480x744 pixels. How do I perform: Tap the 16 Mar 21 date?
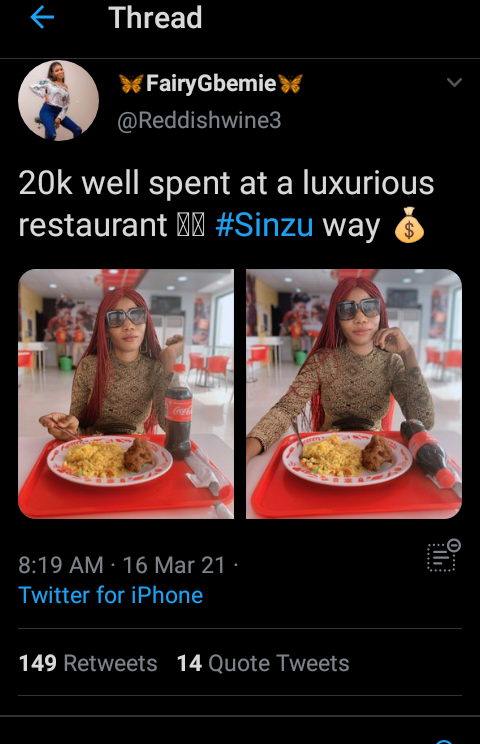coord(174,565)
